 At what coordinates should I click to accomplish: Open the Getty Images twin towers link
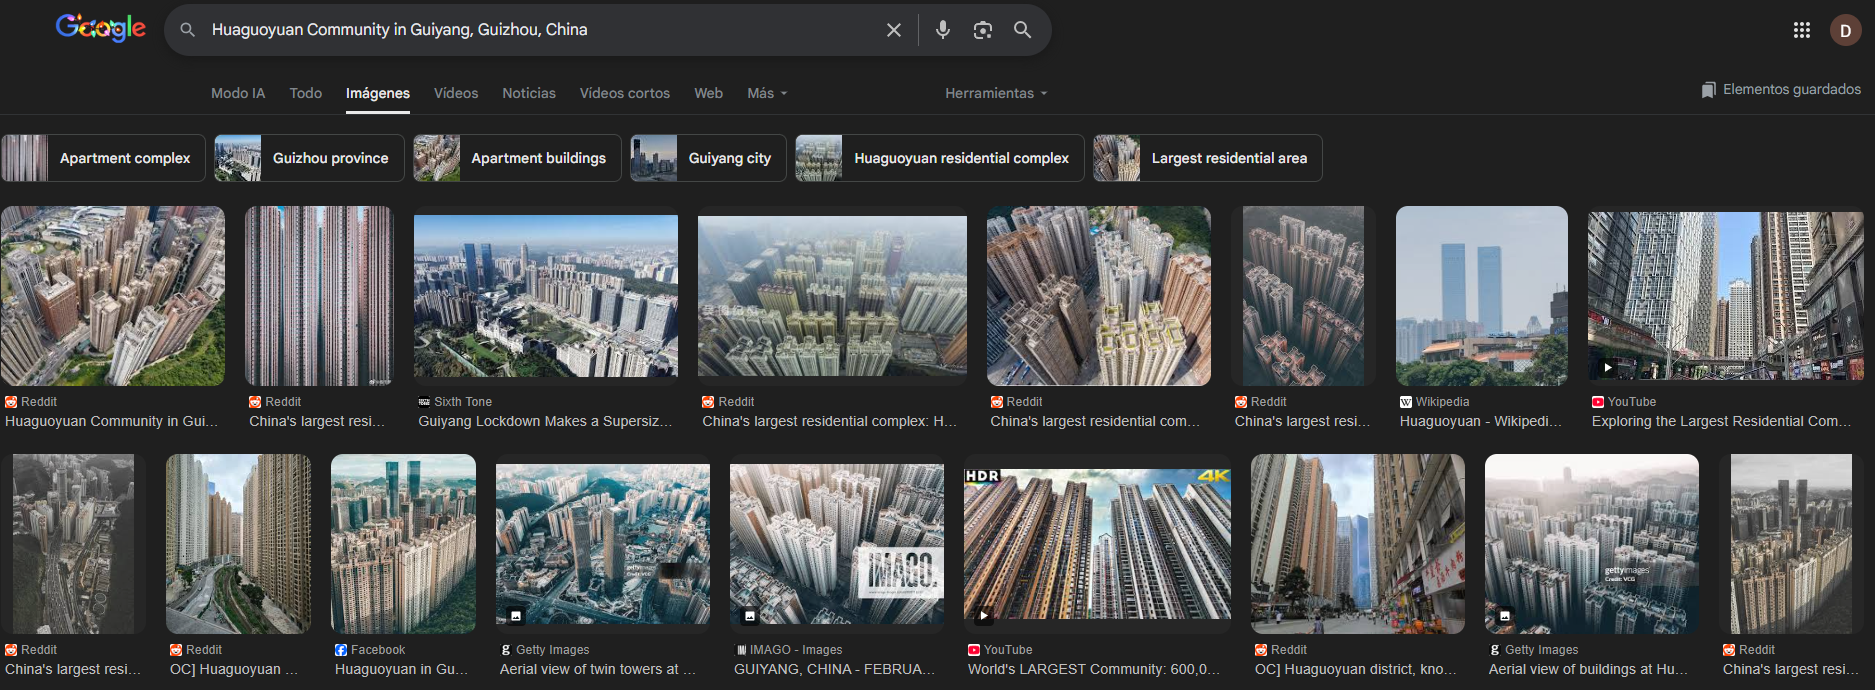(597, 669)
